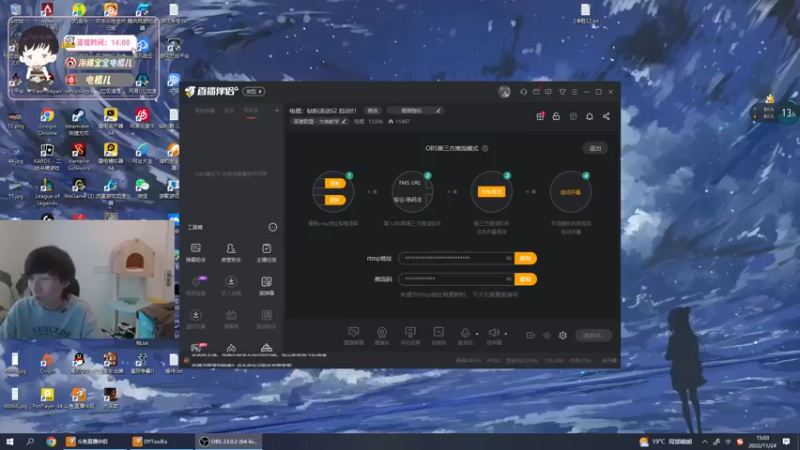Open the customer service headset icon
800x450 pixels.
click(x=523, y=92)
